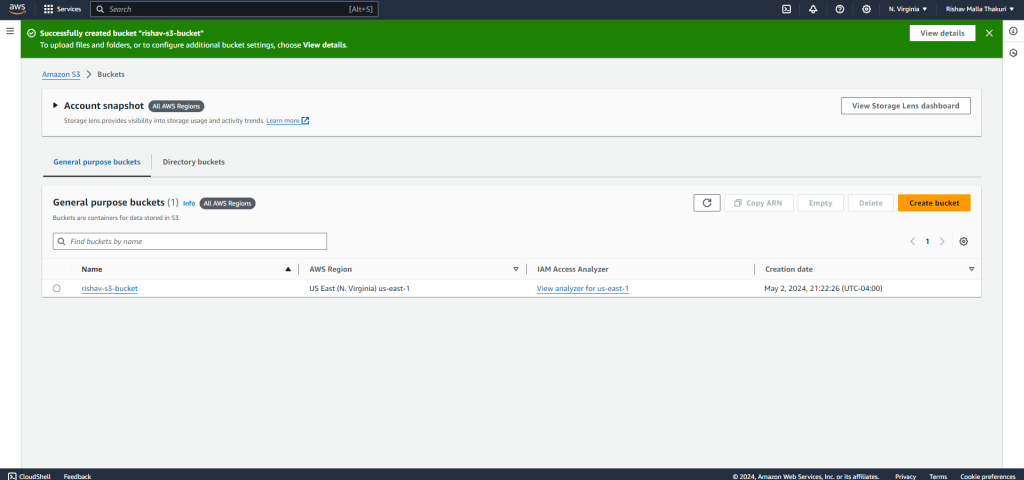This screenshot has height=480, width=1024.
Task: Expand the Account snapshot section
Action: [56, 105]
